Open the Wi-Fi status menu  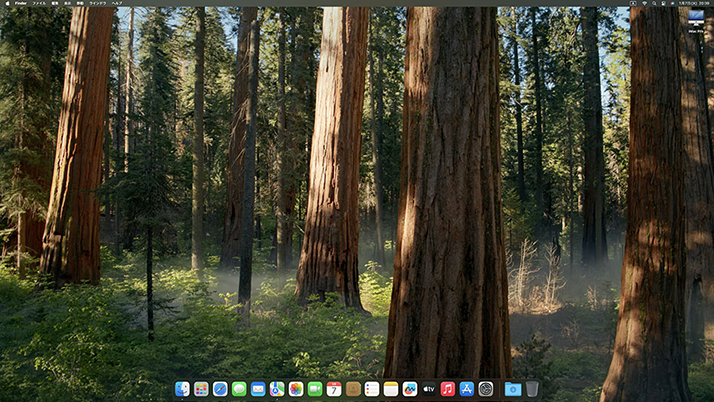coord(644,3)
